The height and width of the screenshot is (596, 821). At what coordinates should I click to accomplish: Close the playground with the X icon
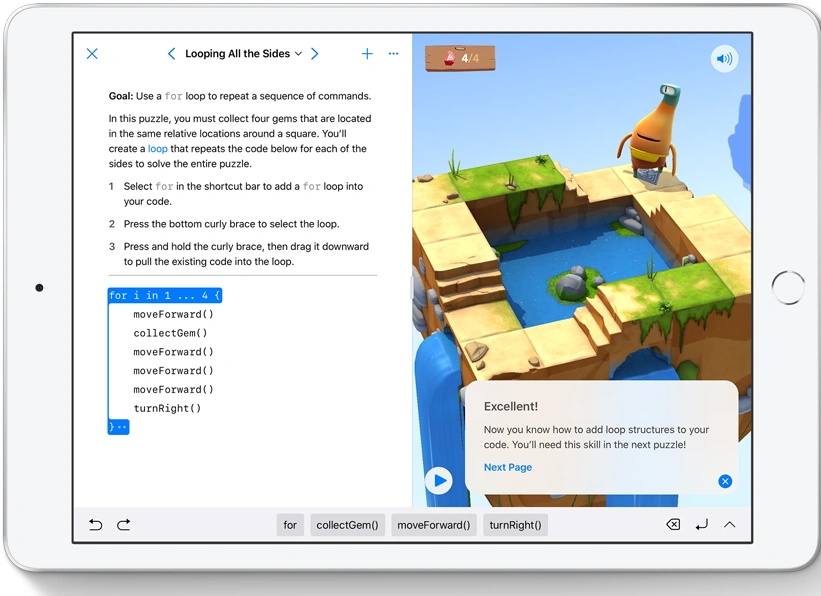pos(92,54)
